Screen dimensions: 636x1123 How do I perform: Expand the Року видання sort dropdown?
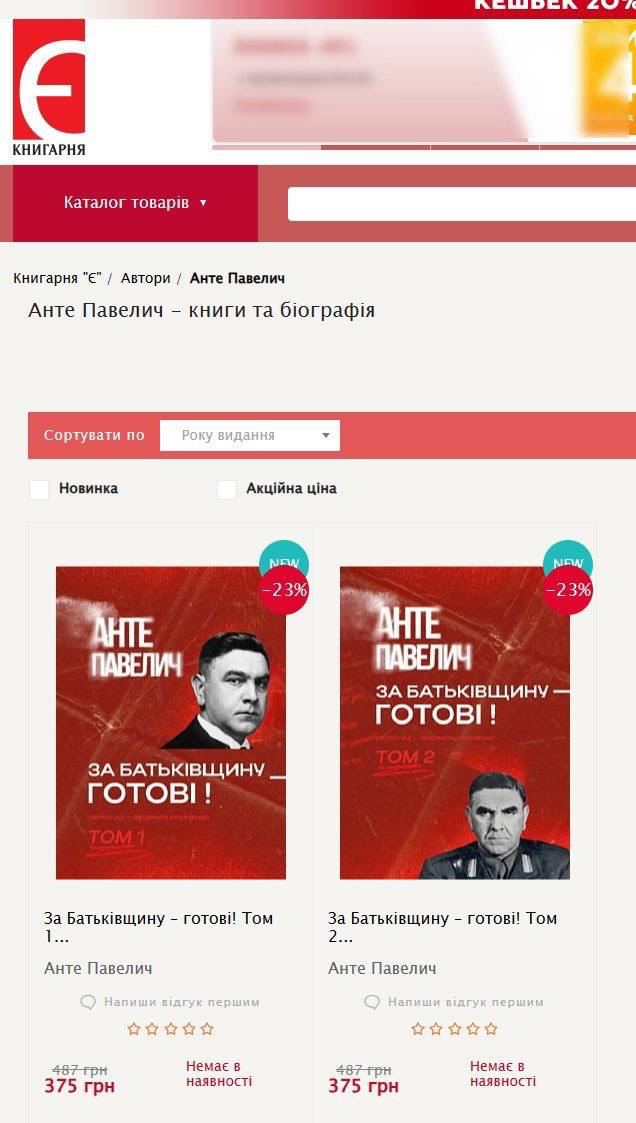[250, 435]
